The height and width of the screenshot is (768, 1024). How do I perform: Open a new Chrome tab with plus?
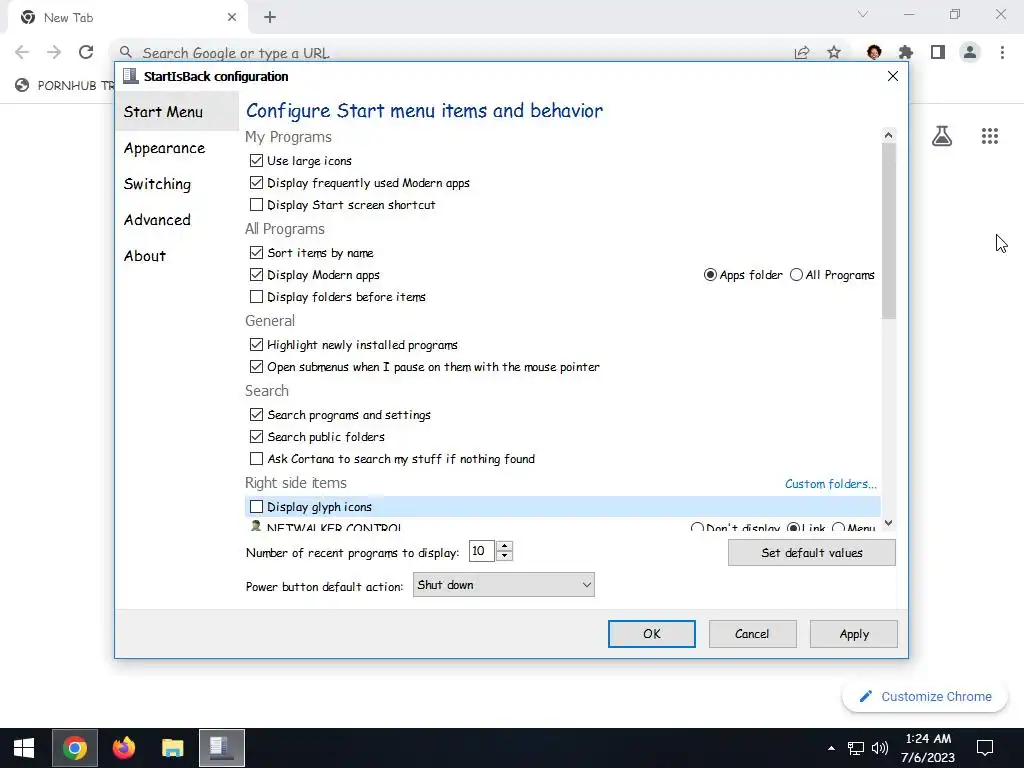(x=270, y=18)
